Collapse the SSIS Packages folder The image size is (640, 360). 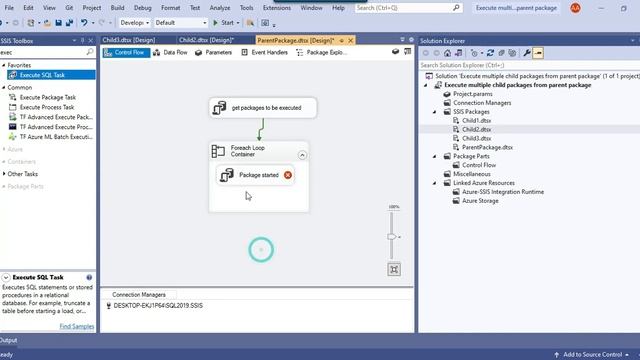tap(435, 112)
